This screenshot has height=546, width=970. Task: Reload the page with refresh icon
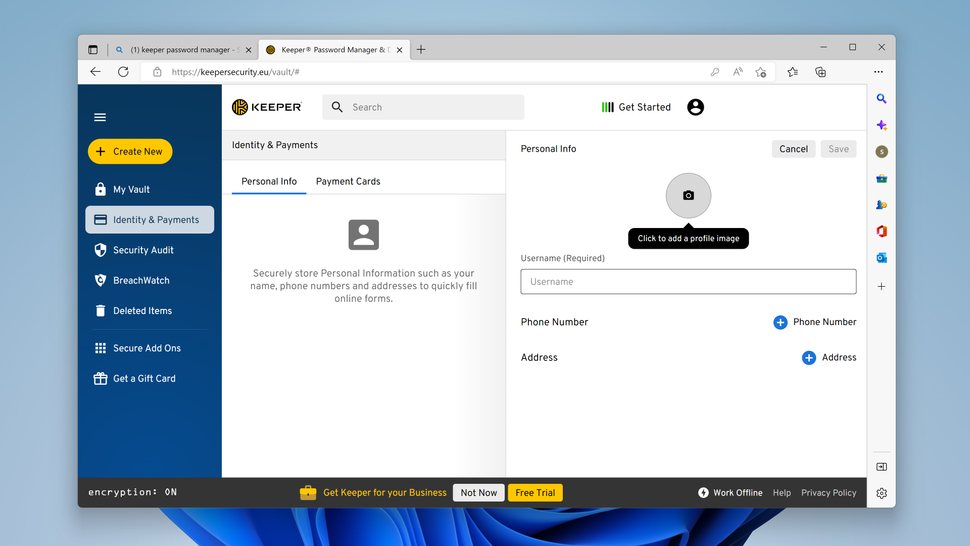[x=123, y=72]
